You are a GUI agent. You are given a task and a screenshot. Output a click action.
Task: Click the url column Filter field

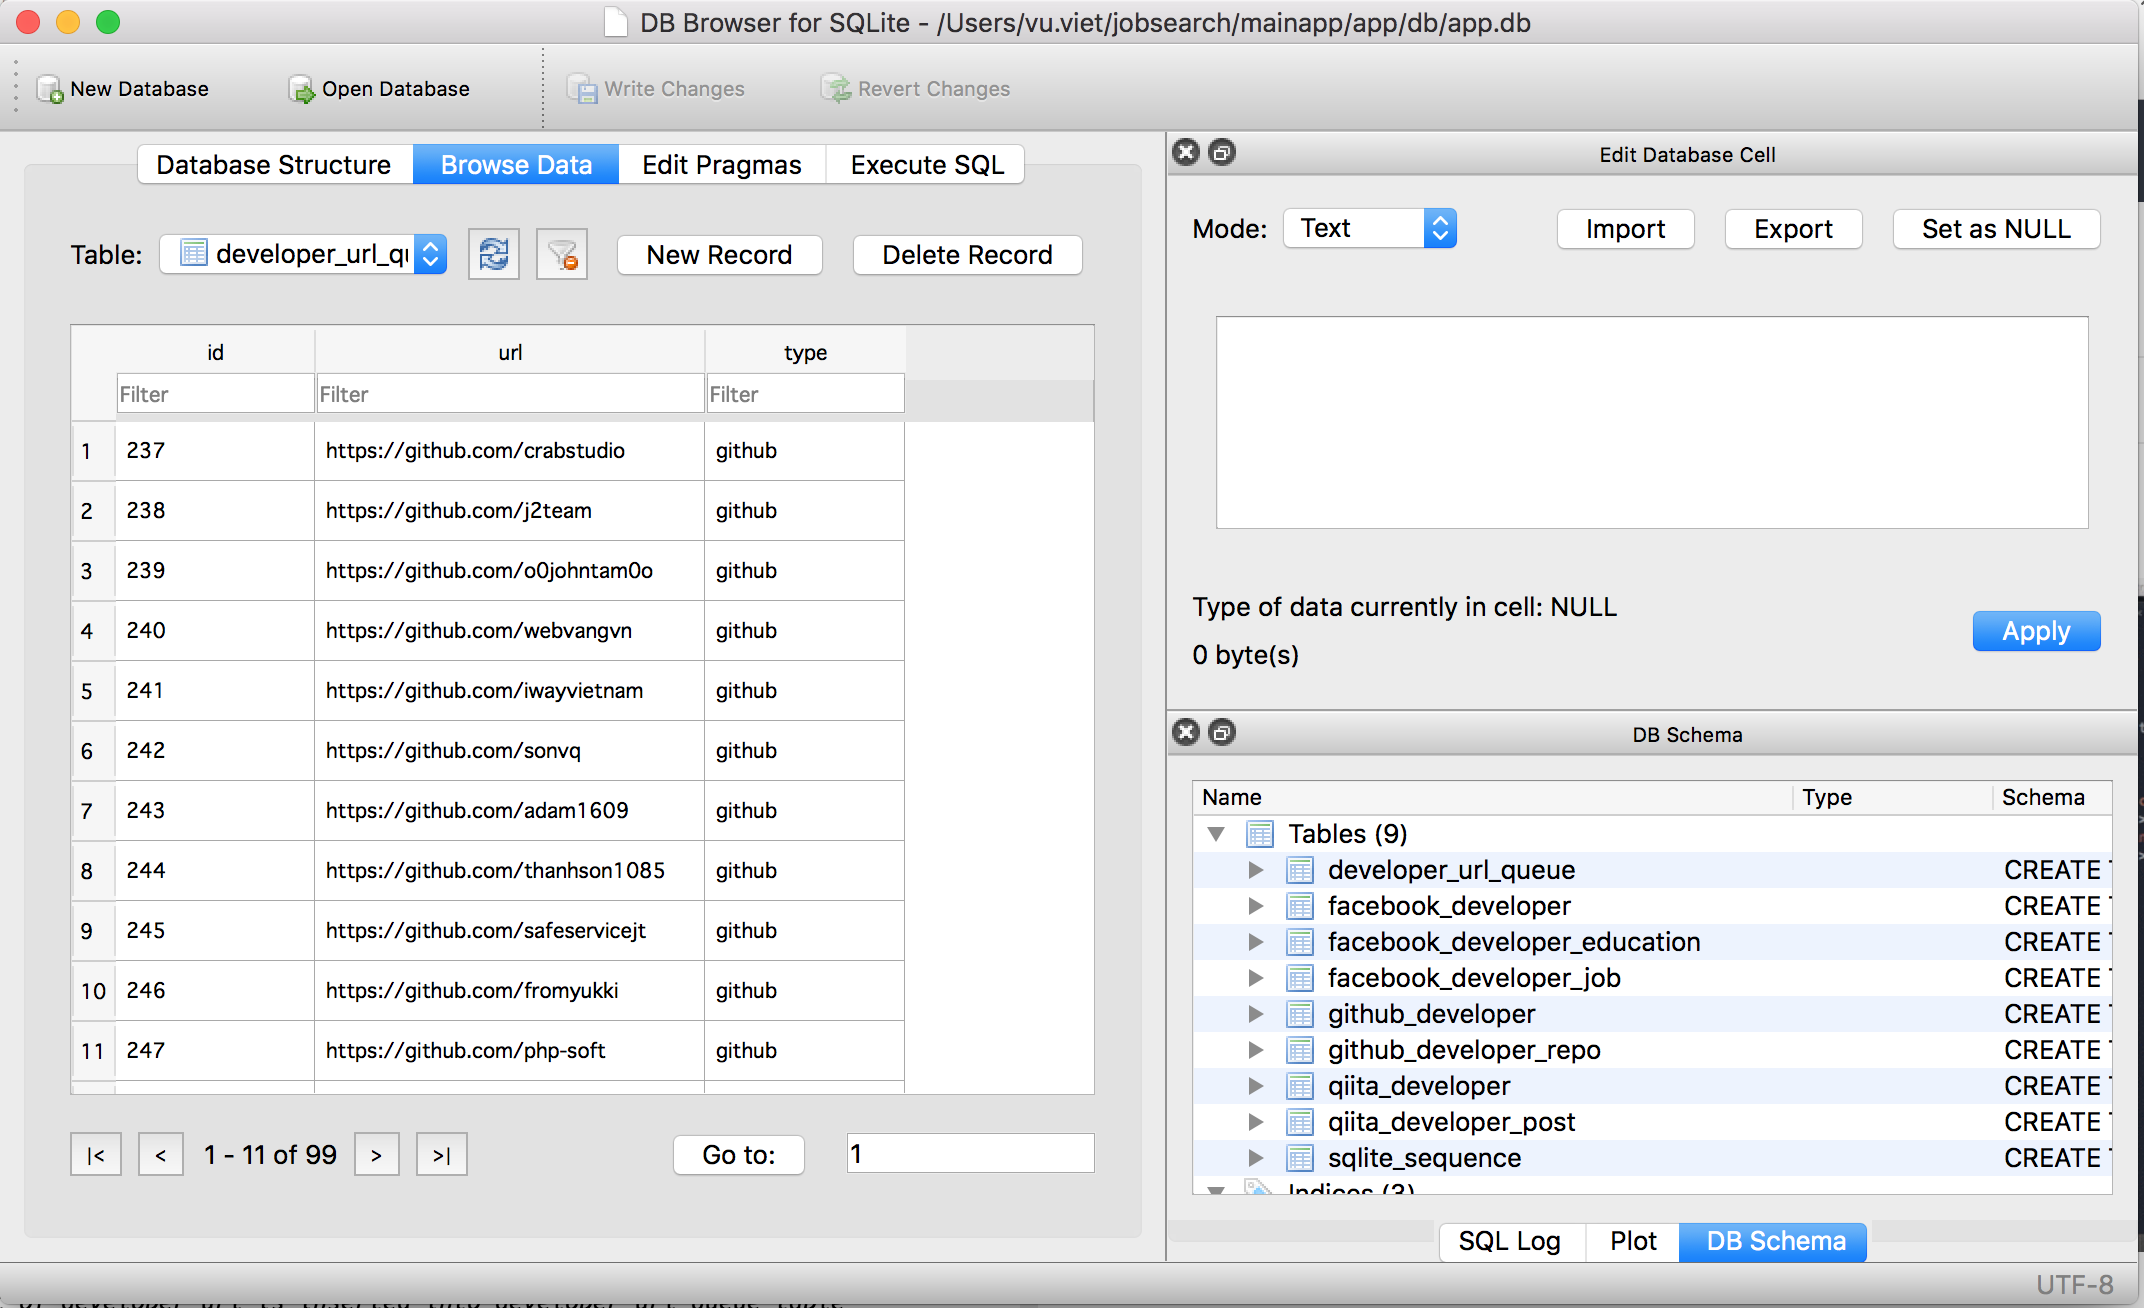point(510,394)
